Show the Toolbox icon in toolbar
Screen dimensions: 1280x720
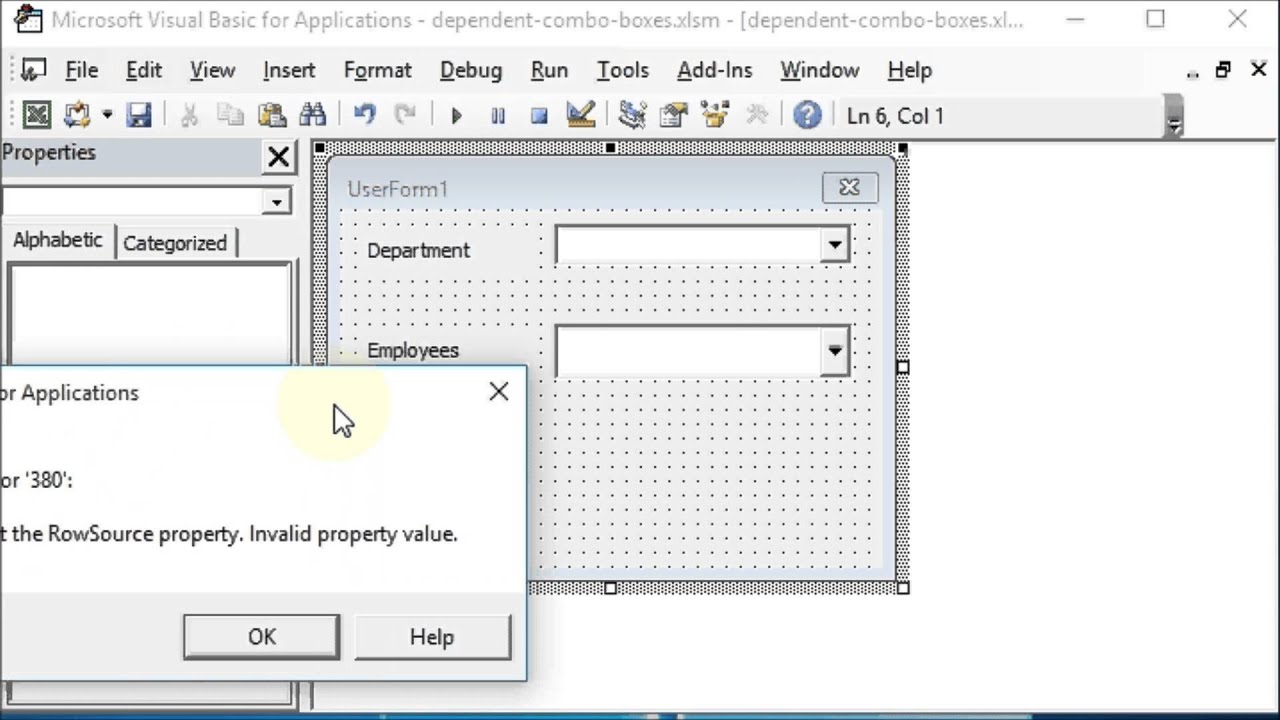pyautogui.click(x=757, y=115)
